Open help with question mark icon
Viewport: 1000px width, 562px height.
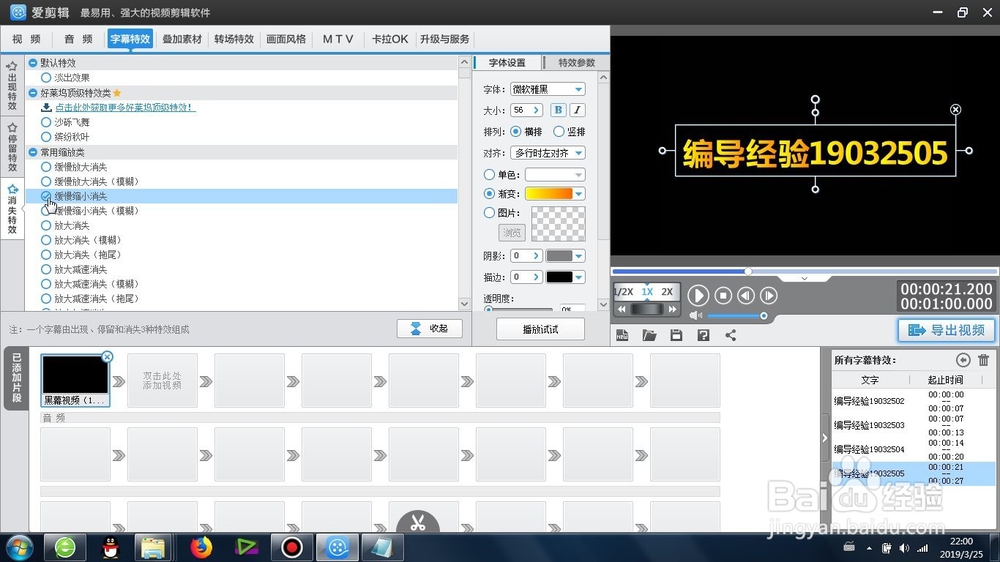pos(703,336)
